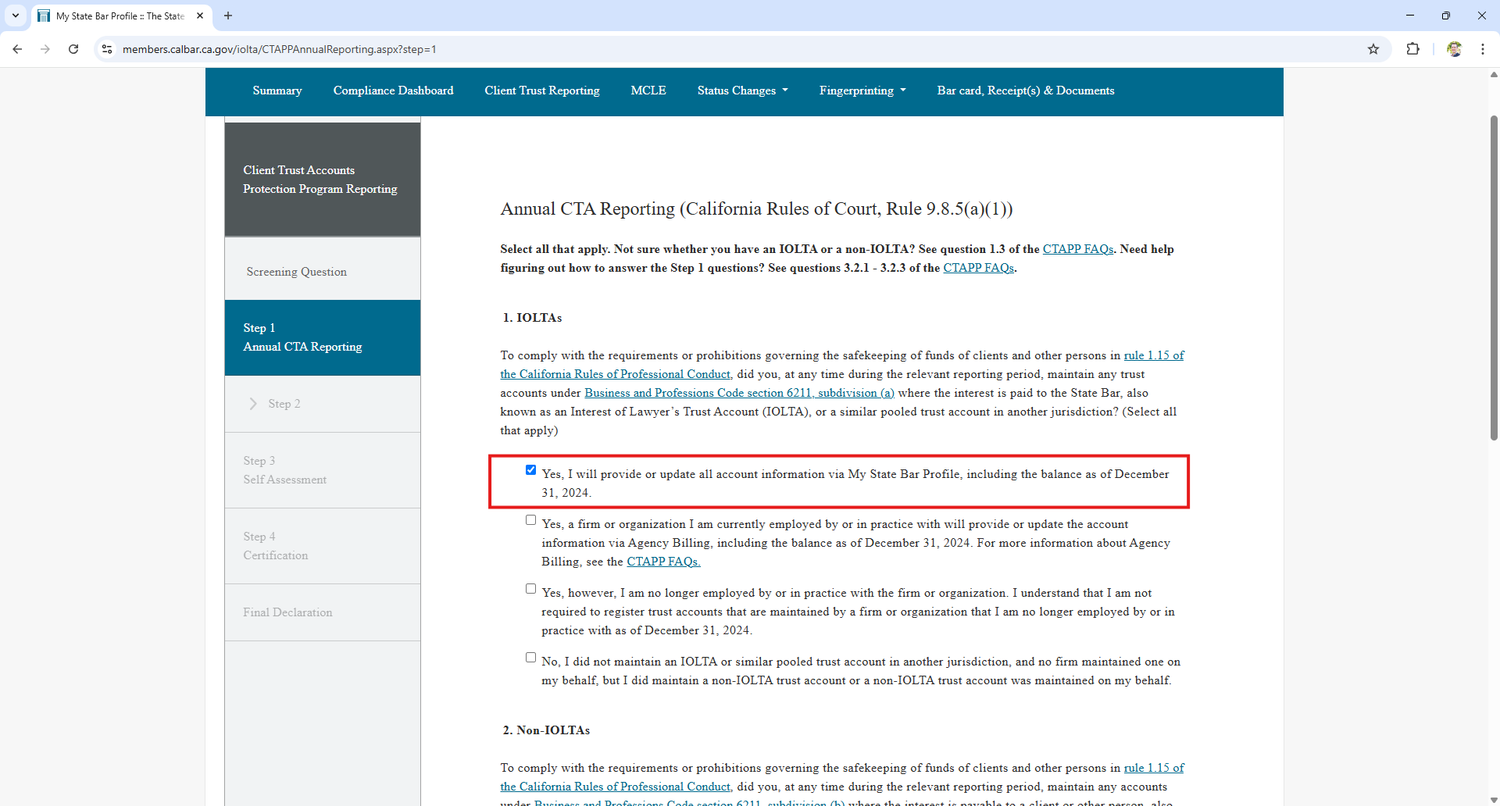Select Step 4 Certification in sidebar
The height and width of the screenshot is (806, 1500).
(x=323, y=546)
